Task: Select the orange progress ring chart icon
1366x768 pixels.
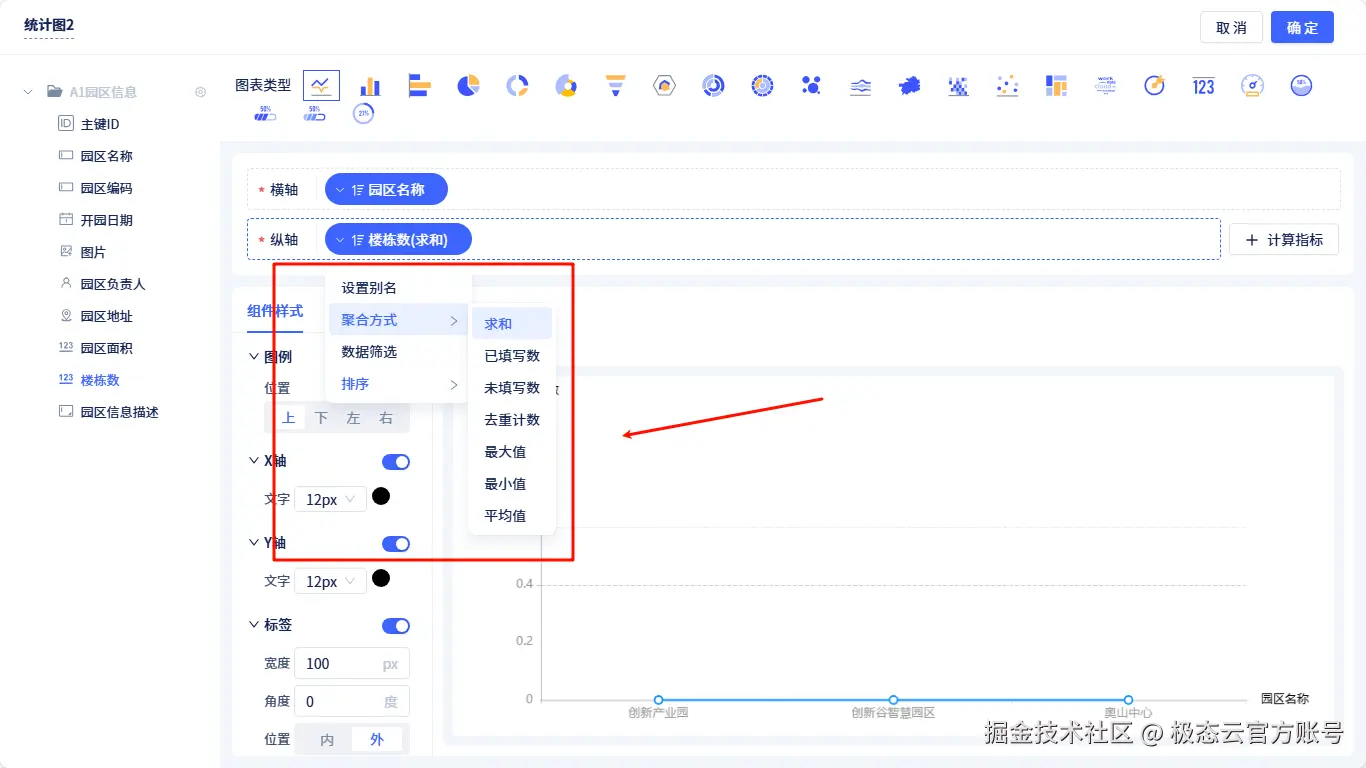Action: tap(1154, 86)
